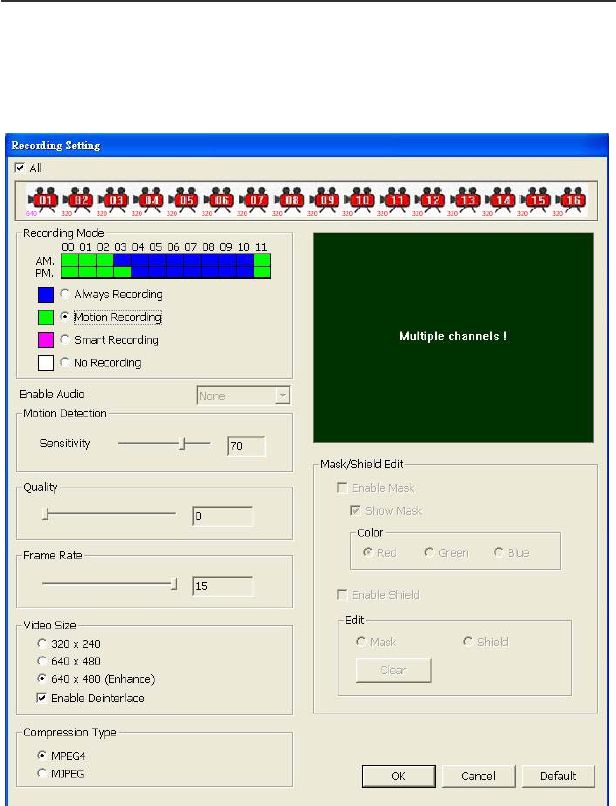616x806 pixels.
Task: Select camera 11 icon
Action: pyautogui.click(x=395, y=198)
